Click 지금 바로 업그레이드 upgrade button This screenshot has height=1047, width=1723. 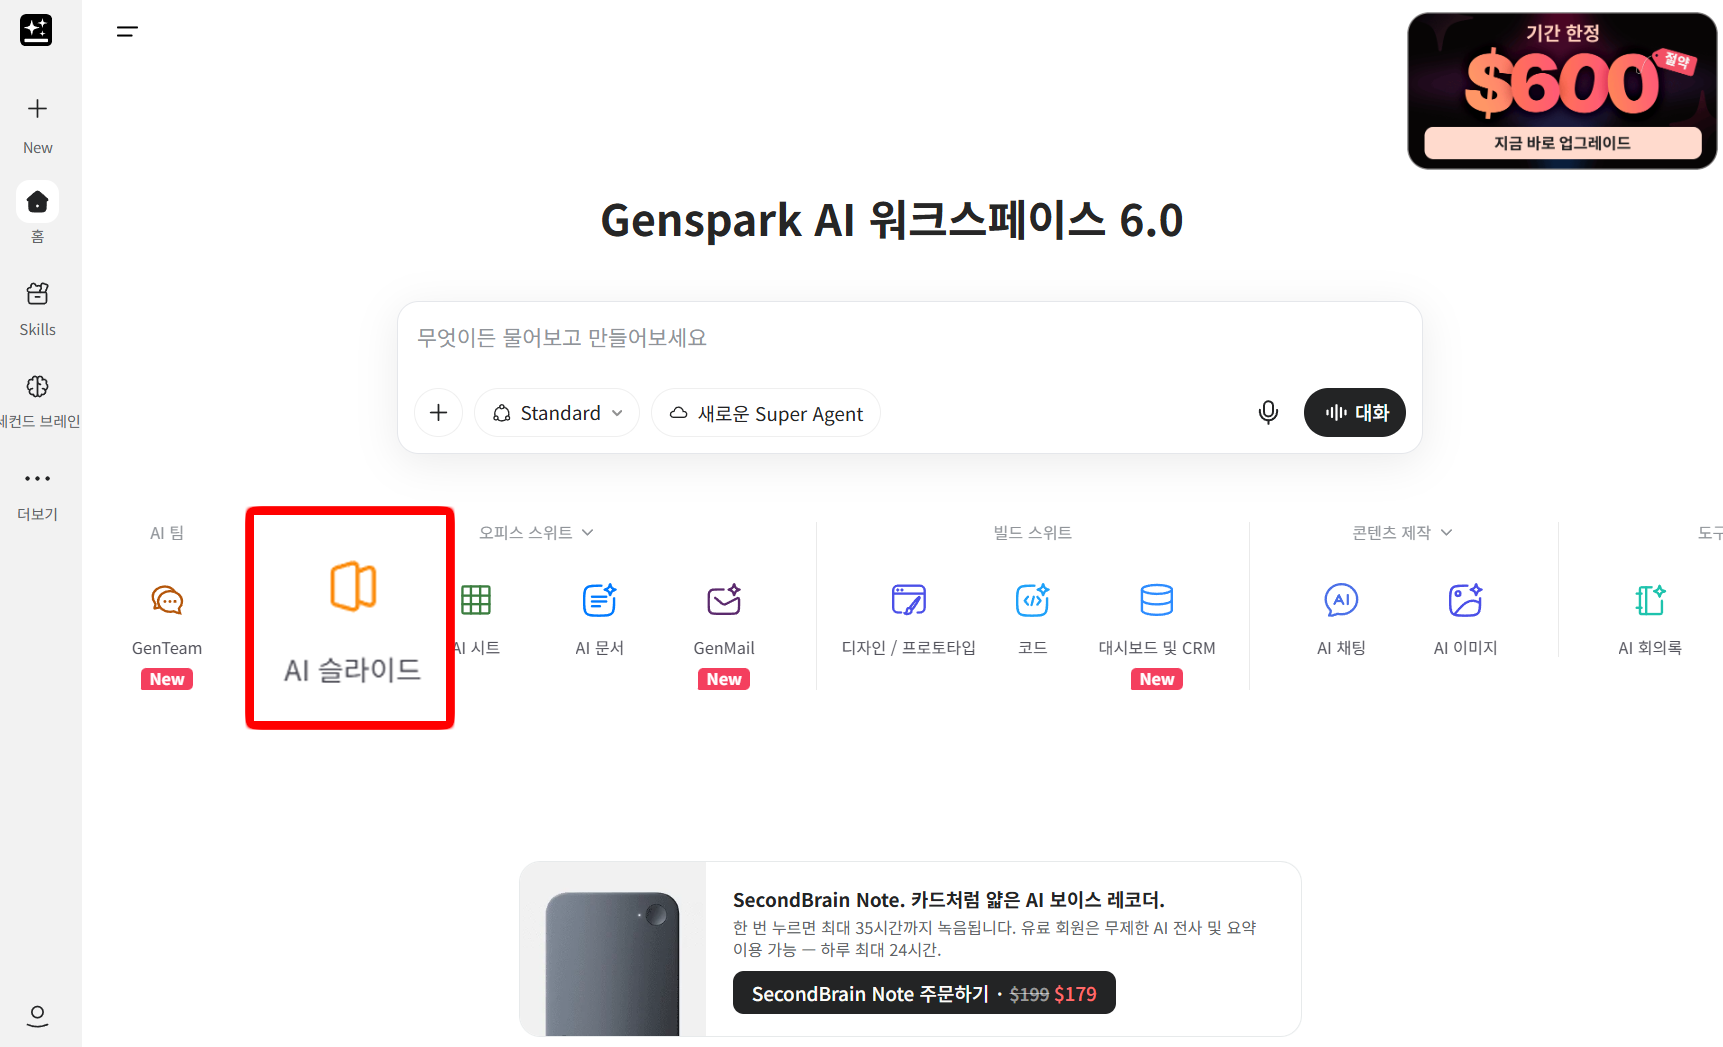(x=1562, y=143)
